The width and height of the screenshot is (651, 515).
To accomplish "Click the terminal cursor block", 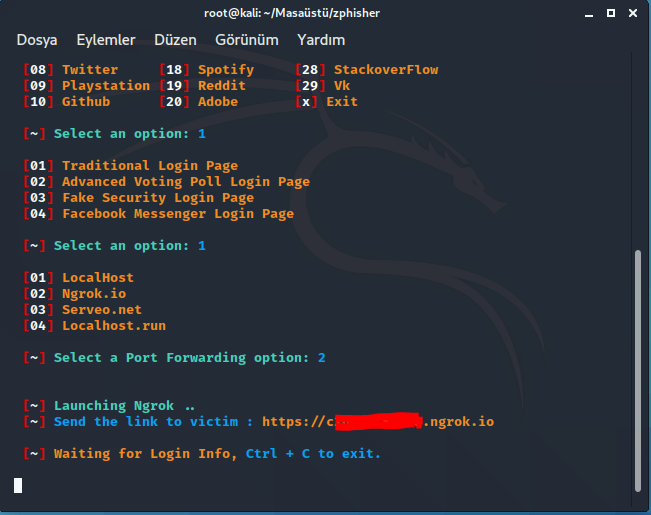I will 18,485.
